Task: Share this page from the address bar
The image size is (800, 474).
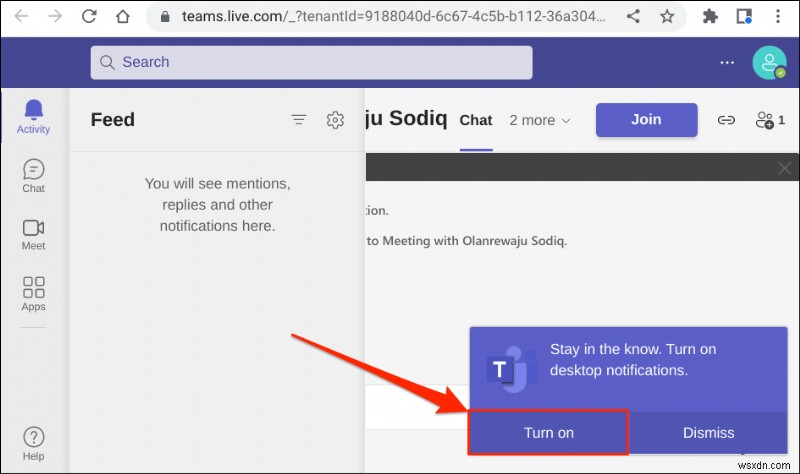Action: (633, 17)
